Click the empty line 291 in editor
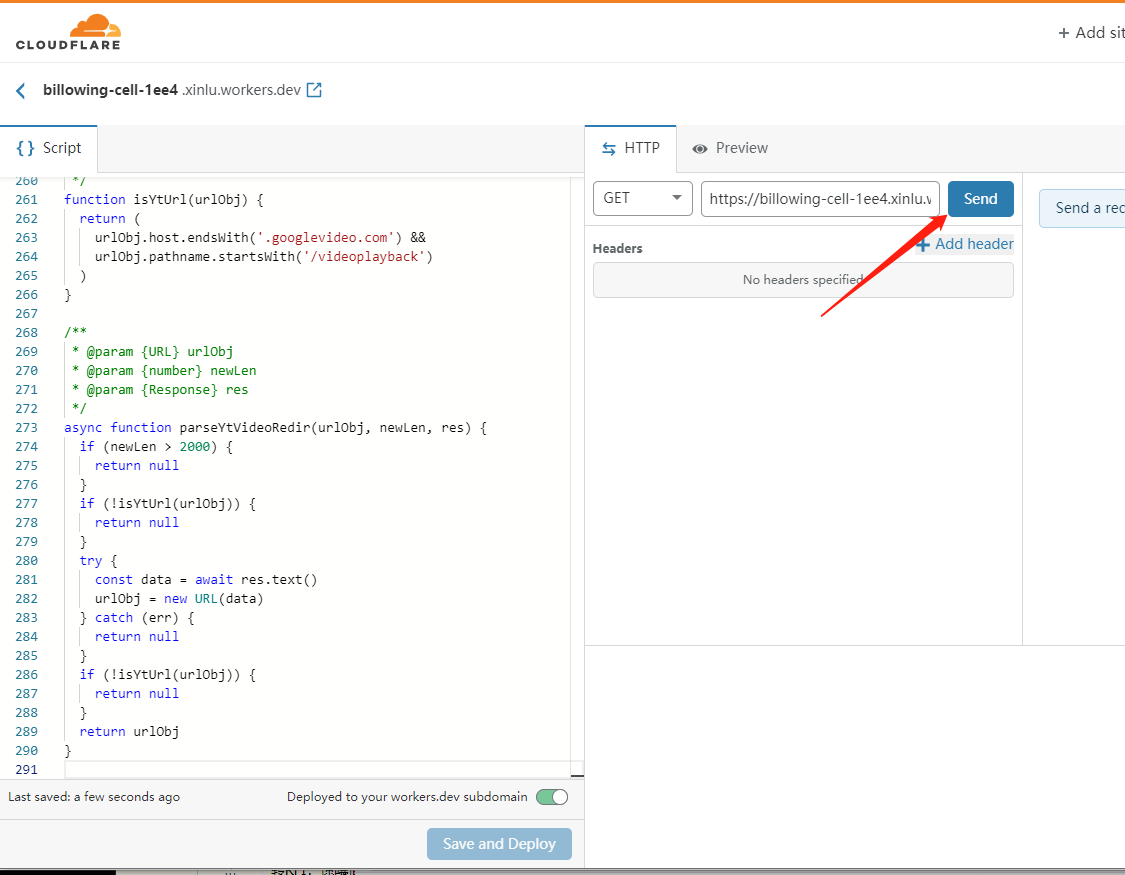 tap(316, 770)
